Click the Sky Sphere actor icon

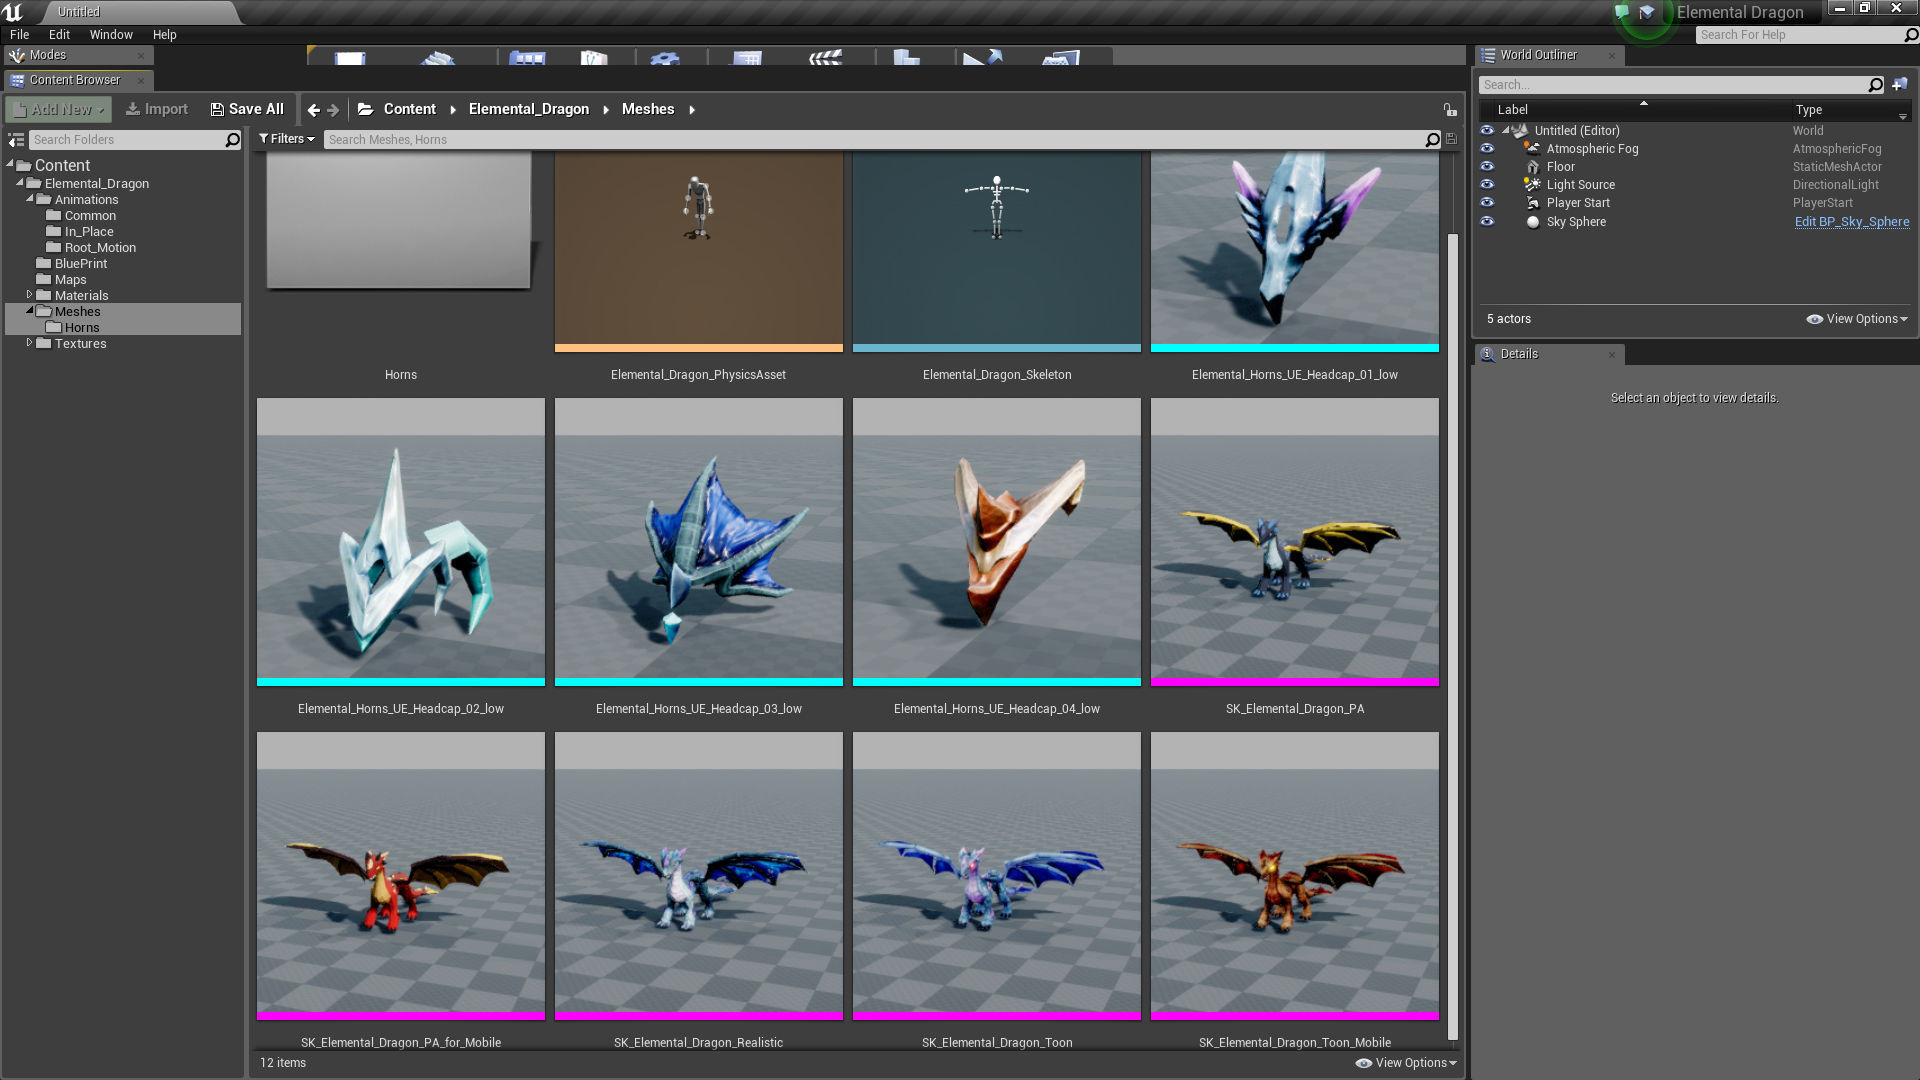(x=1533, y=222)
